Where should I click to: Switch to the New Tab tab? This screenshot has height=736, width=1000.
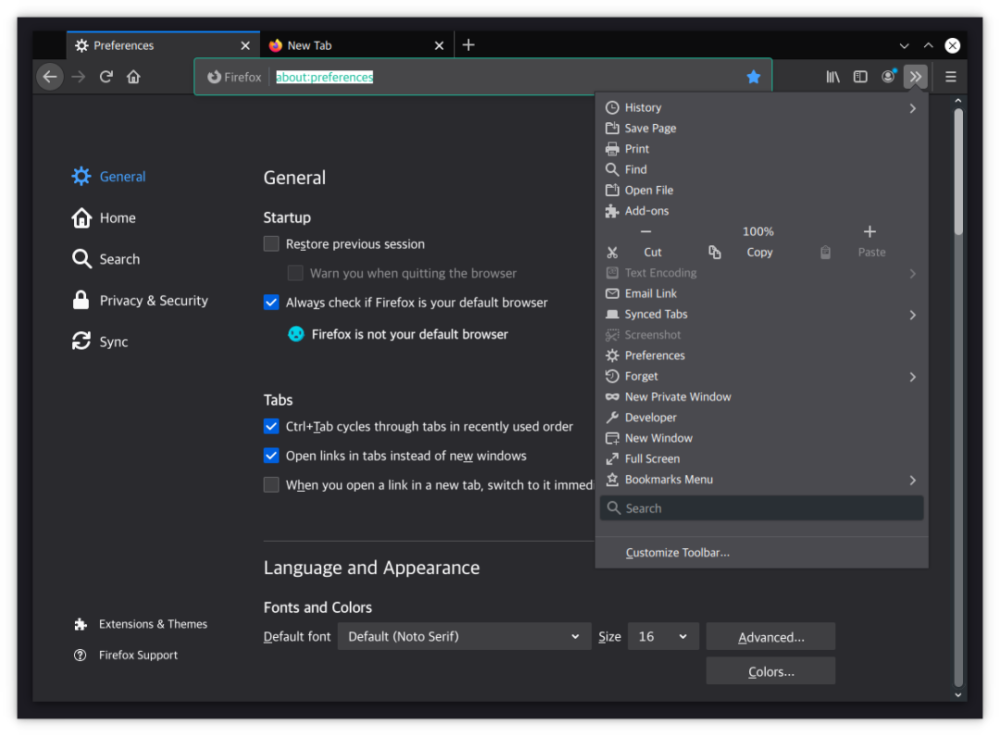[355, 45]
